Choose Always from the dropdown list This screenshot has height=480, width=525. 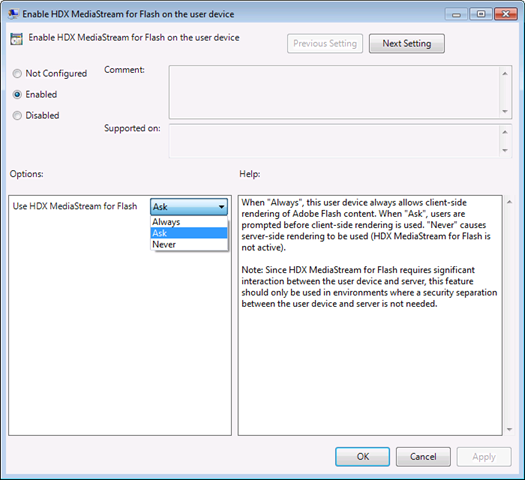[189, 222]
